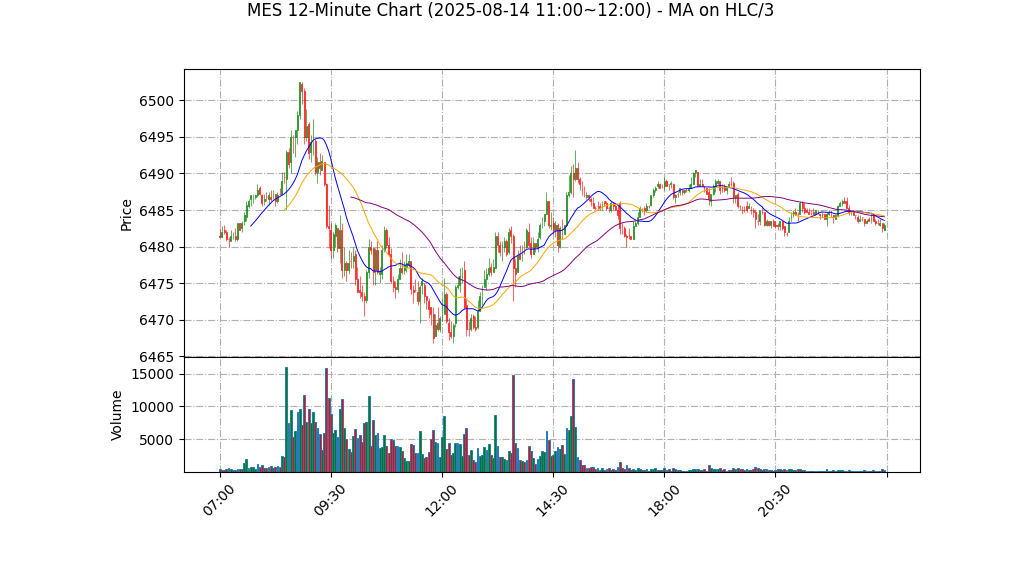
Task: Click the 10000 volume axis label
Action: coord(153,407)
